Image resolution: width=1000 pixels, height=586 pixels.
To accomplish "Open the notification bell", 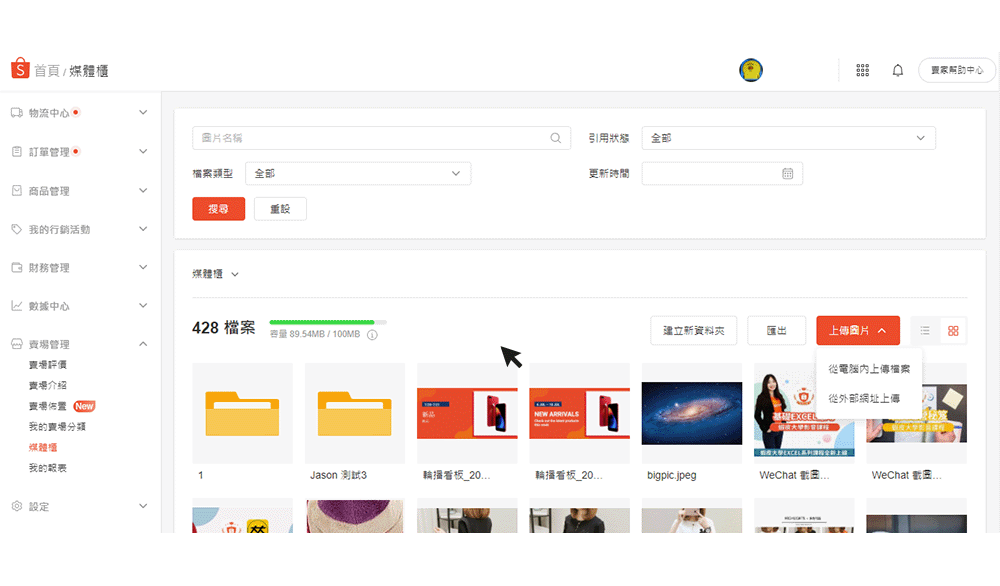I will pyautogui.click(x=898, y=70).
